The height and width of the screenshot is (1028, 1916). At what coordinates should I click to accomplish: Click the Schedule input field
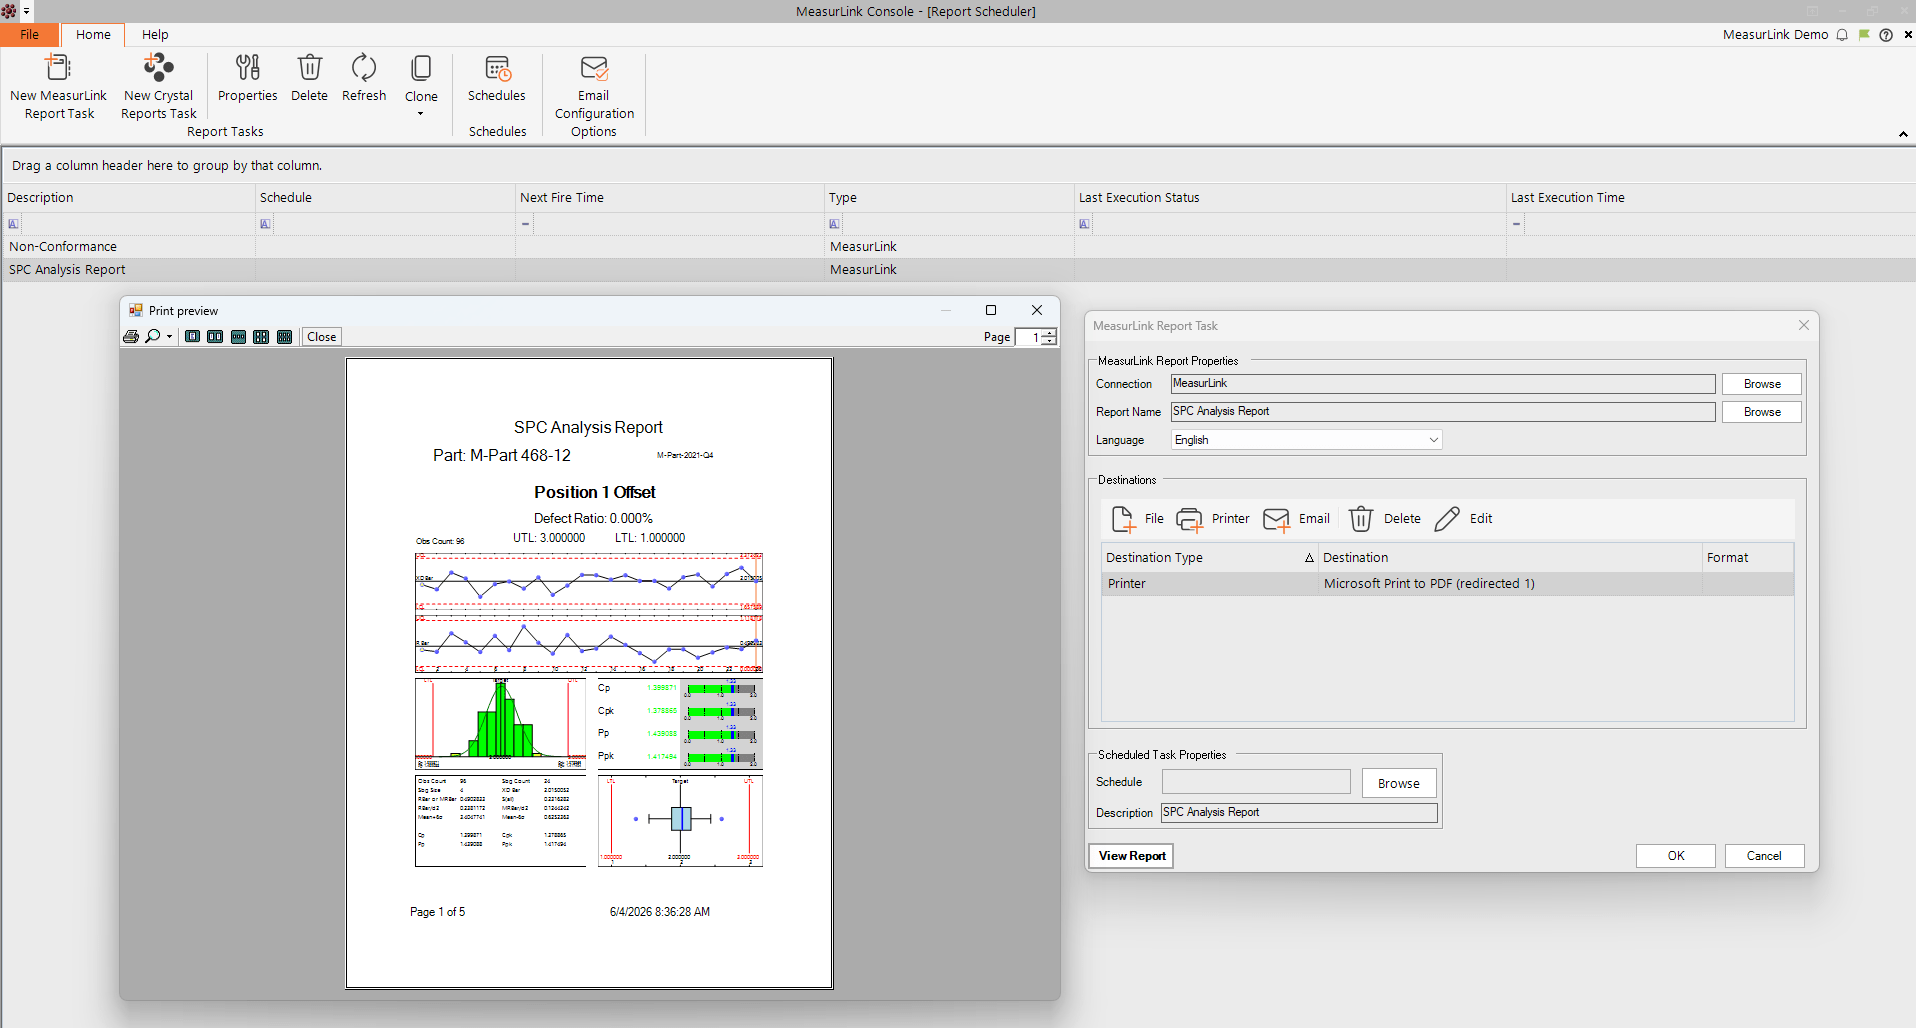(1256, 782)
